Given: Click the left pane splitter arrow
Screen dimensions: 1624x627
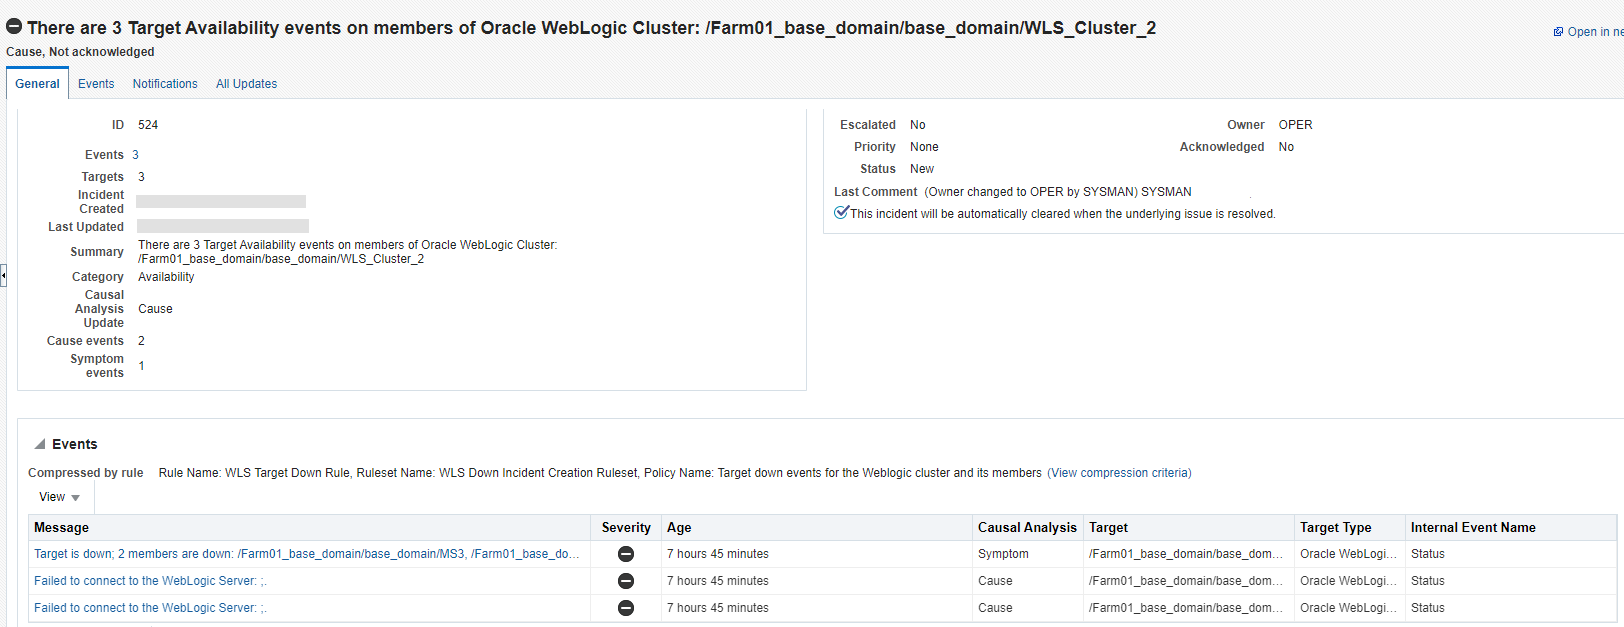Looking at the screenshot, I should tap(3, 275).
